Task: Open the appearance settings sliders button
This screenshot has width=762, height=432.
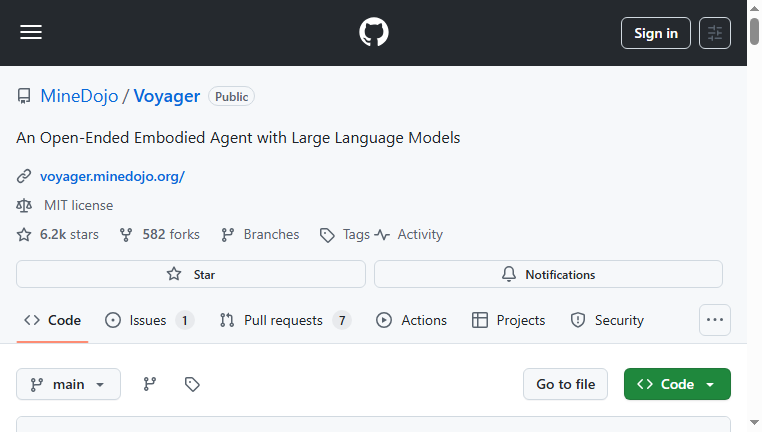Action: (x=714, y=33)
